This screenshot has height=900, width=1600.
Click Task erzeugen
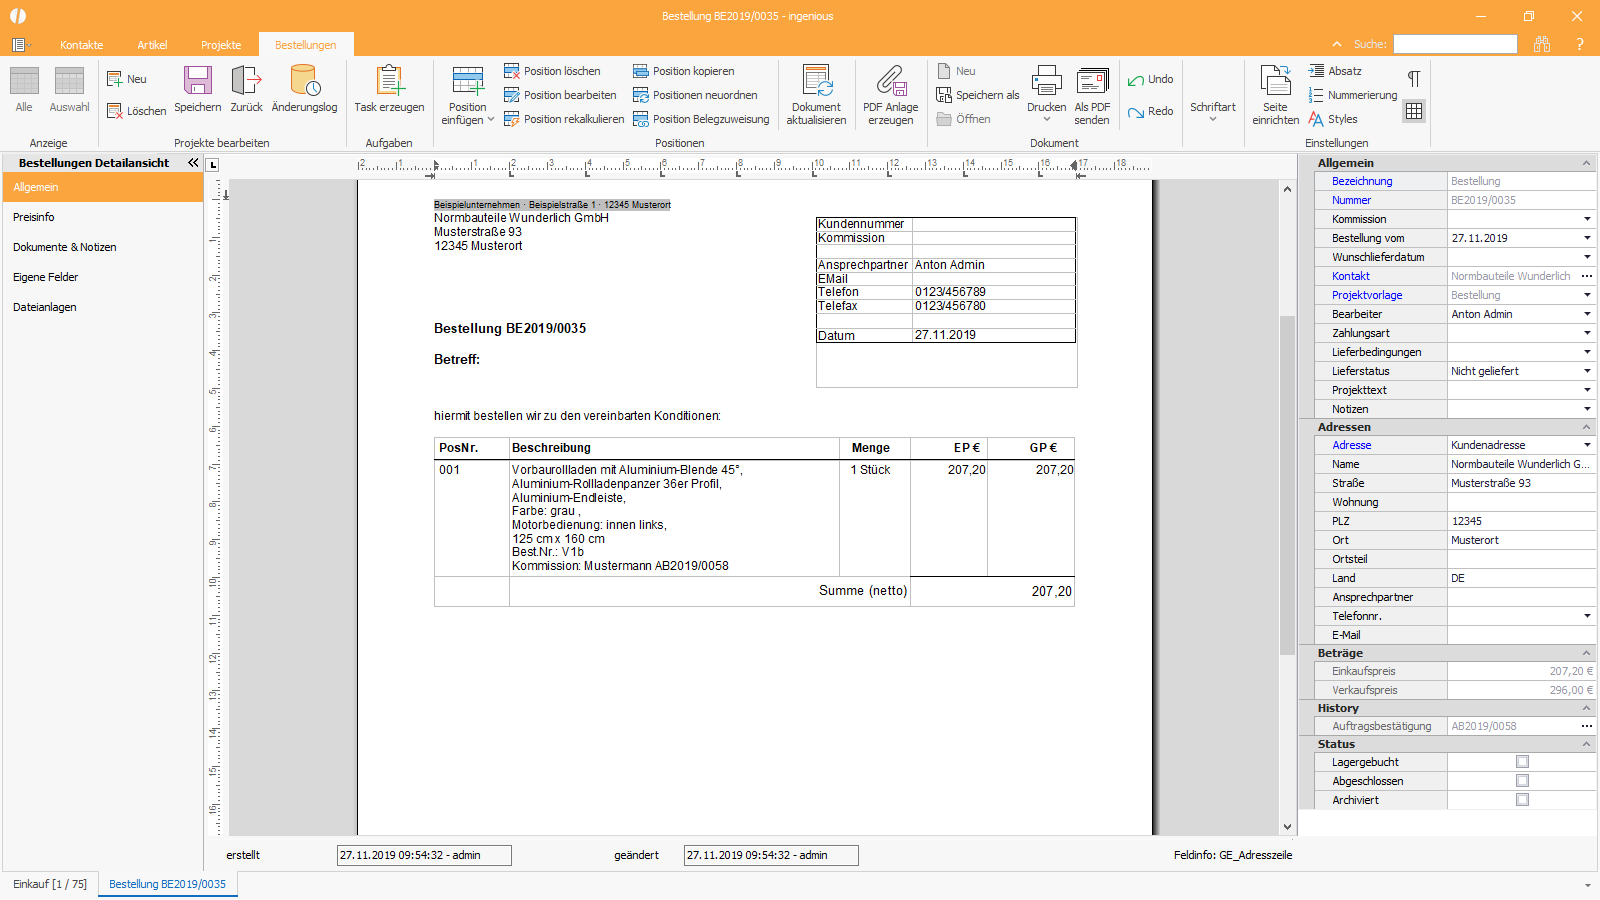pyautogui.click(x=389, y=90)
